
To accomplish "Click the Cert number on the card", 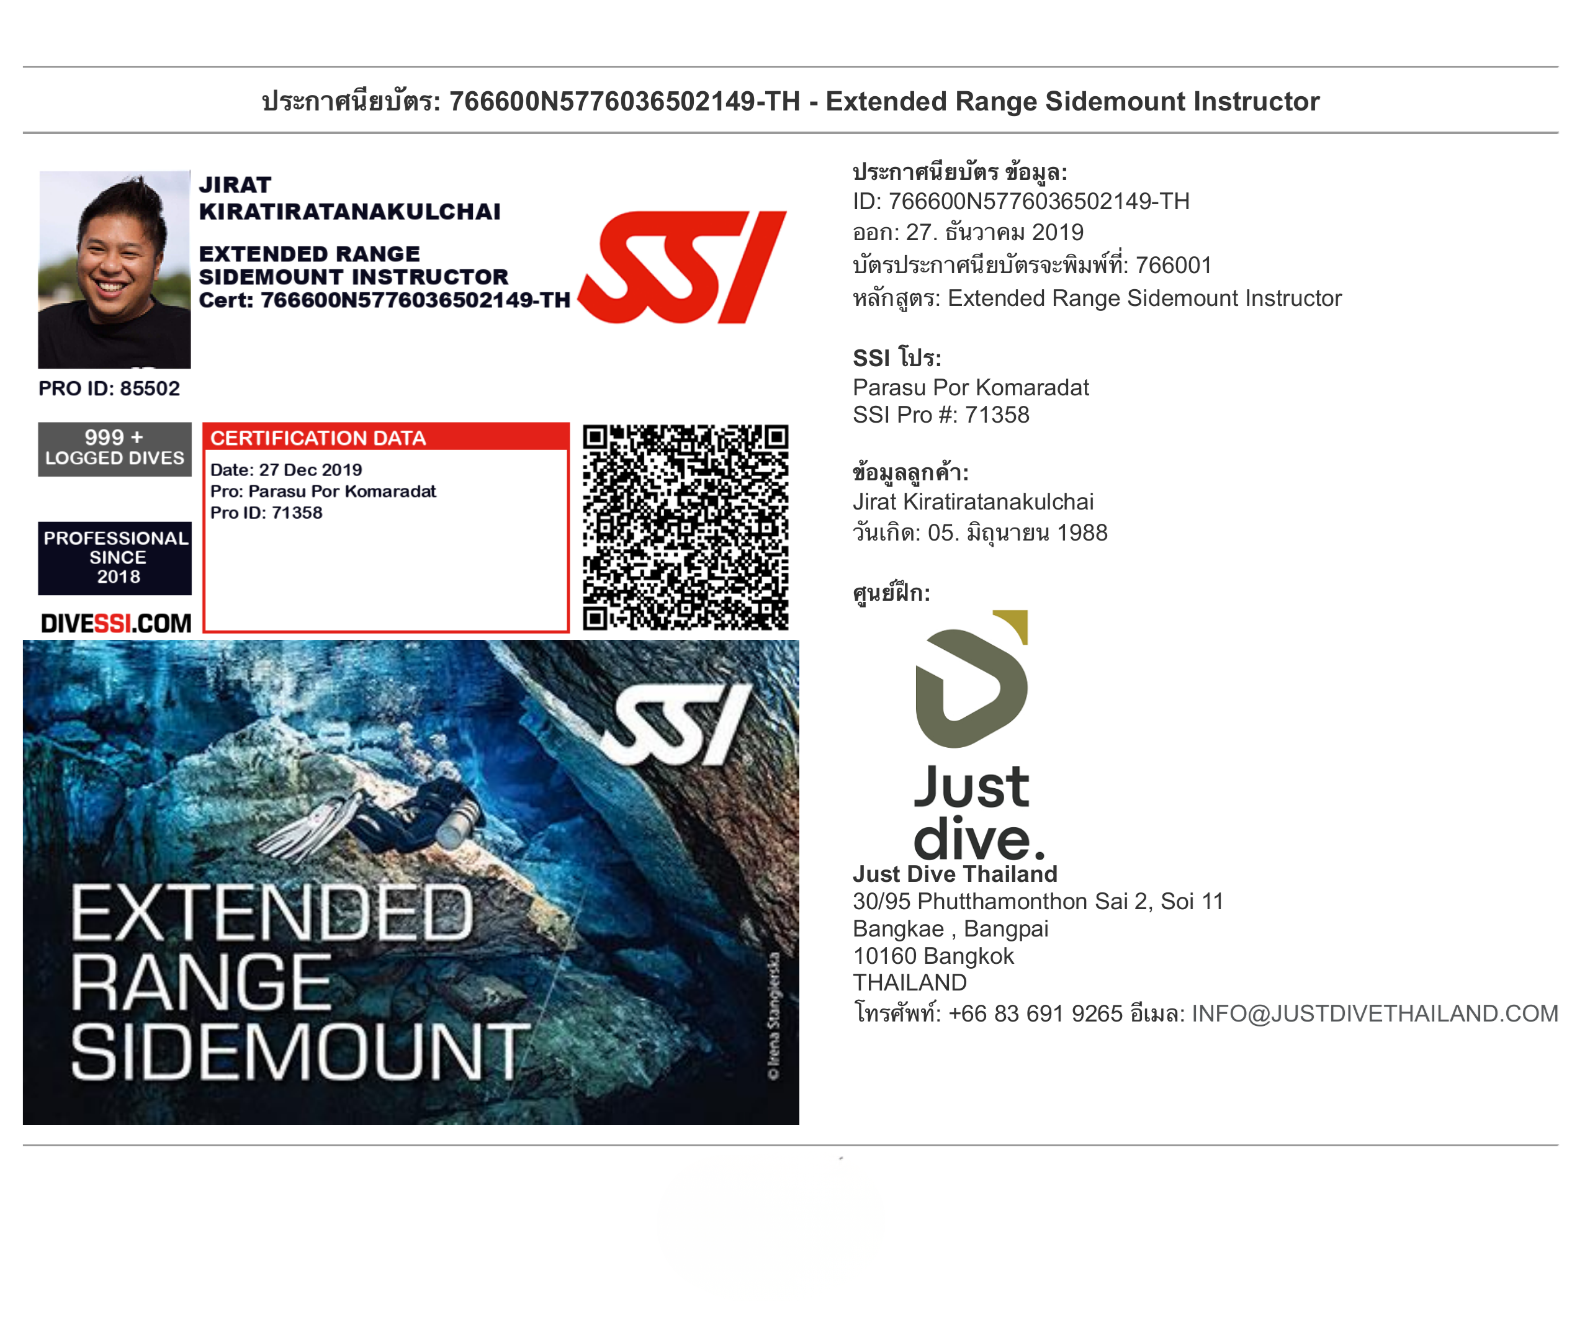I will tap(384, 300).
